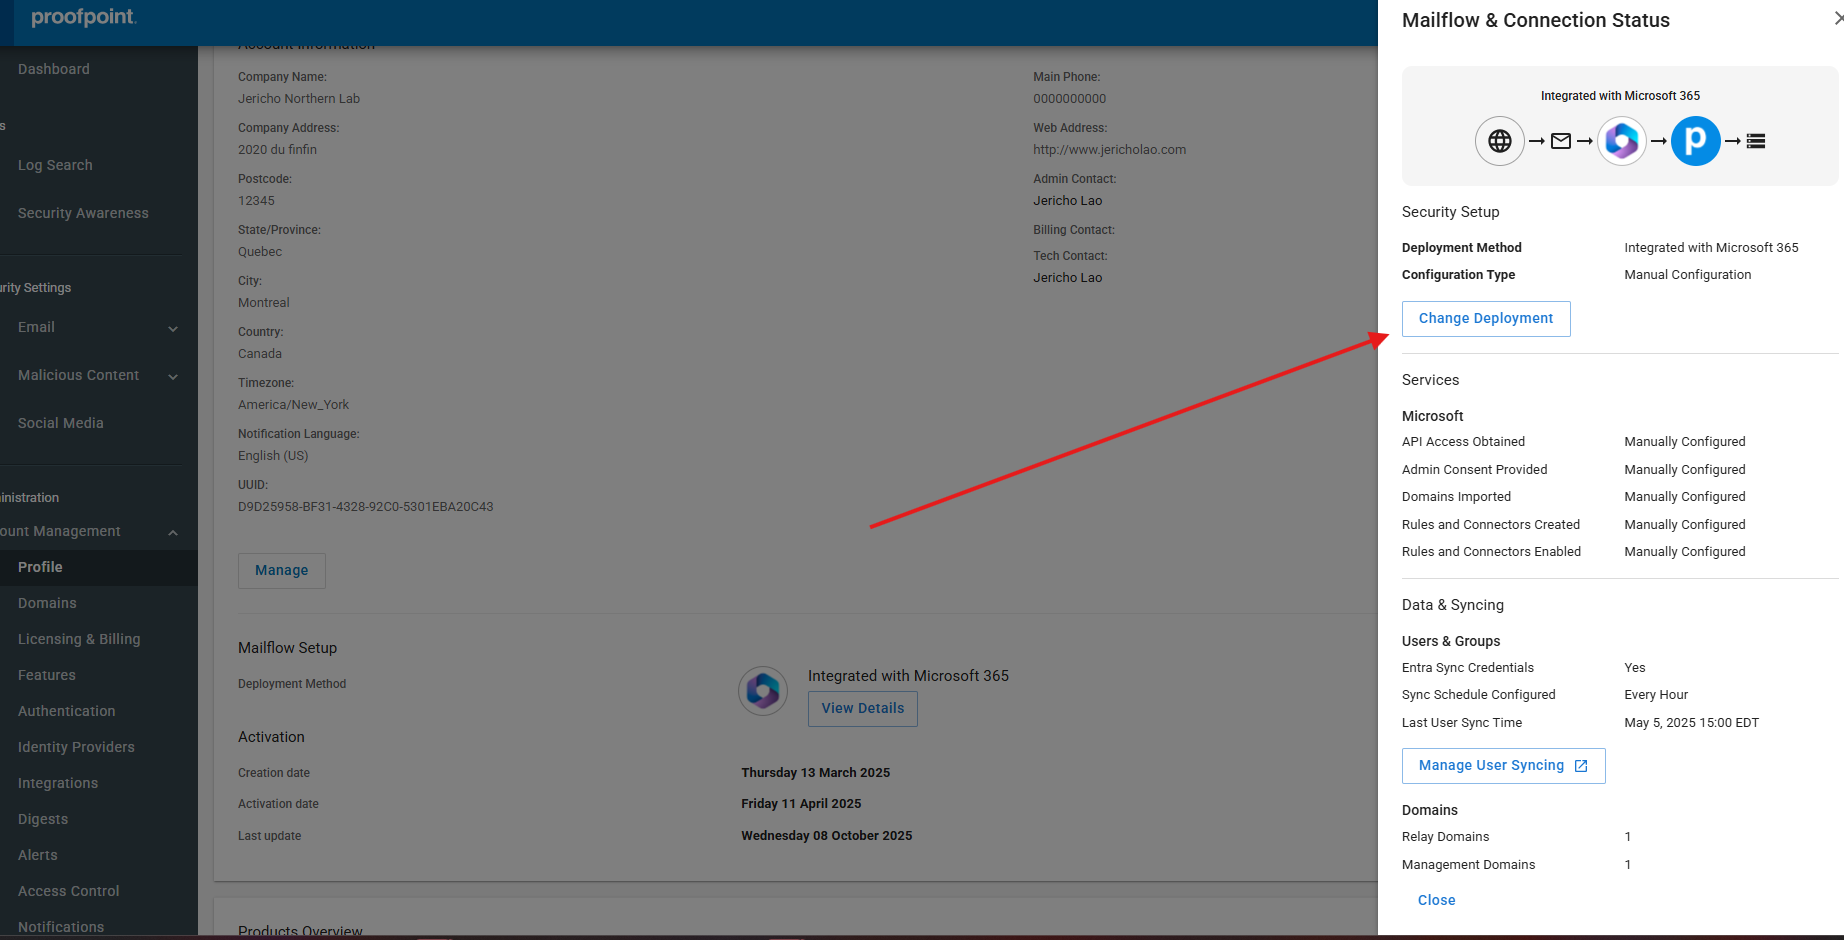Open the Features page
1844x940 pixels.
click(47, 675)
